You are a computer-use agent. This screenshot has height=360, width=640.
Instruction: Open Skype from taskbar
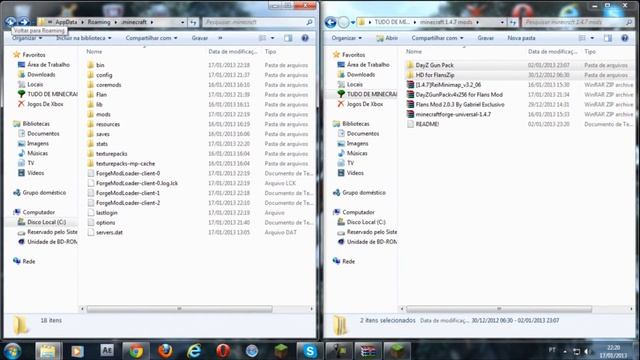[310, 351]
